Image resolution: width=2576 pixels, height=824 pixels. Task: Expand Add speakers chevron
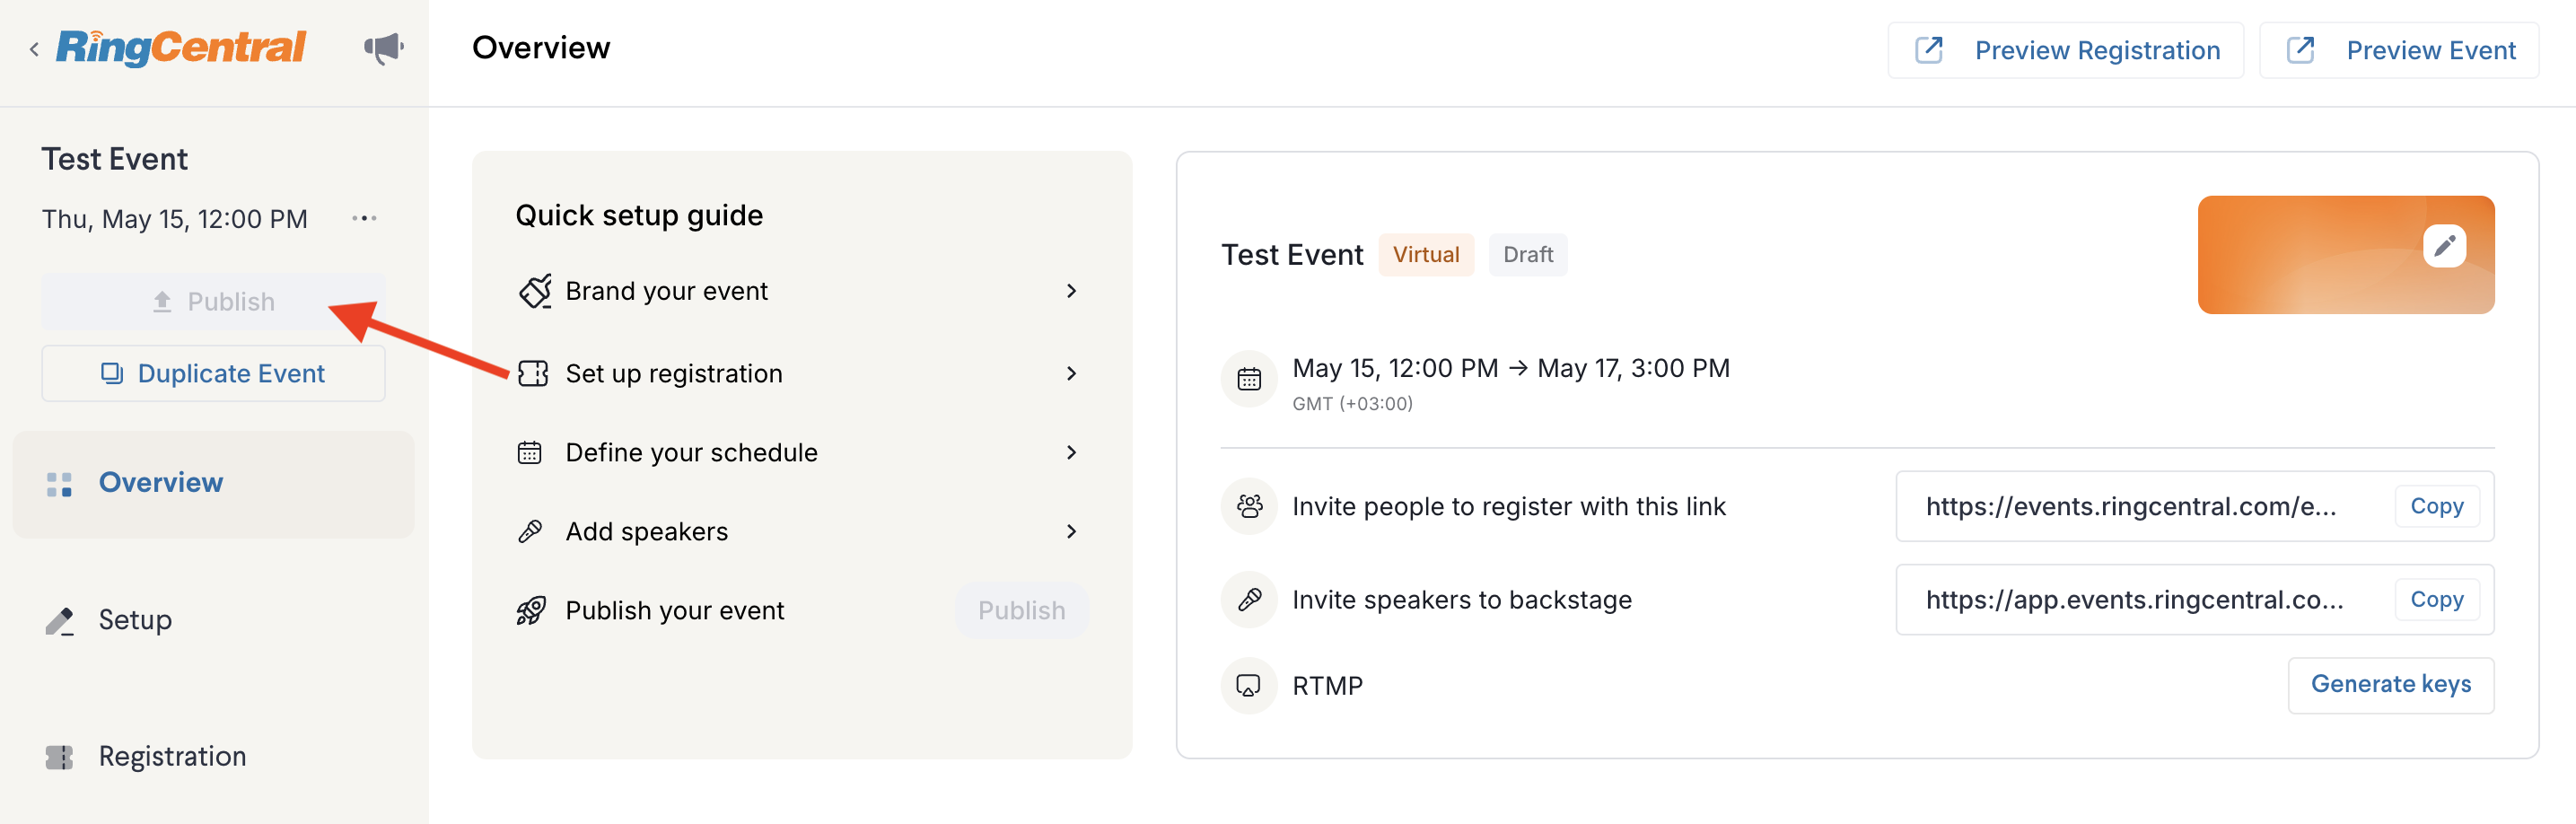pos(1071,531)
